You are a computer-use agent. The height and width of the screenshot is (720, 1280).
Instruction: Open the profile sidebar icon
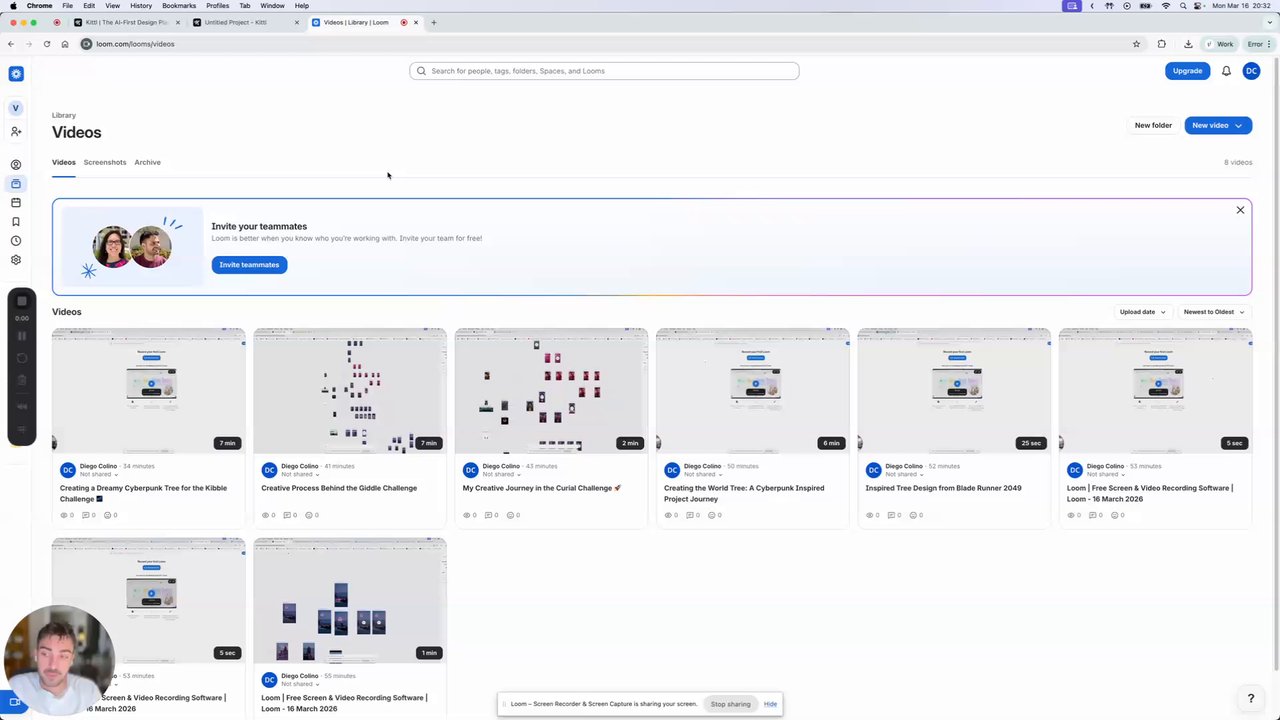pyautogui.click(x=16, y=165)
